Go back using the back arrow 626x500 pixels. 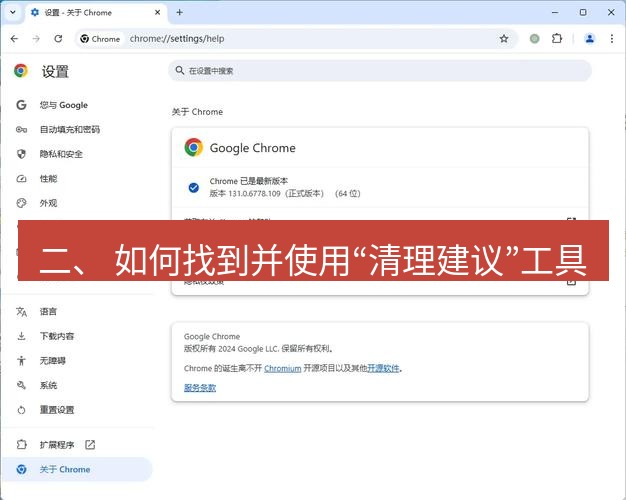tap(14, 39)
